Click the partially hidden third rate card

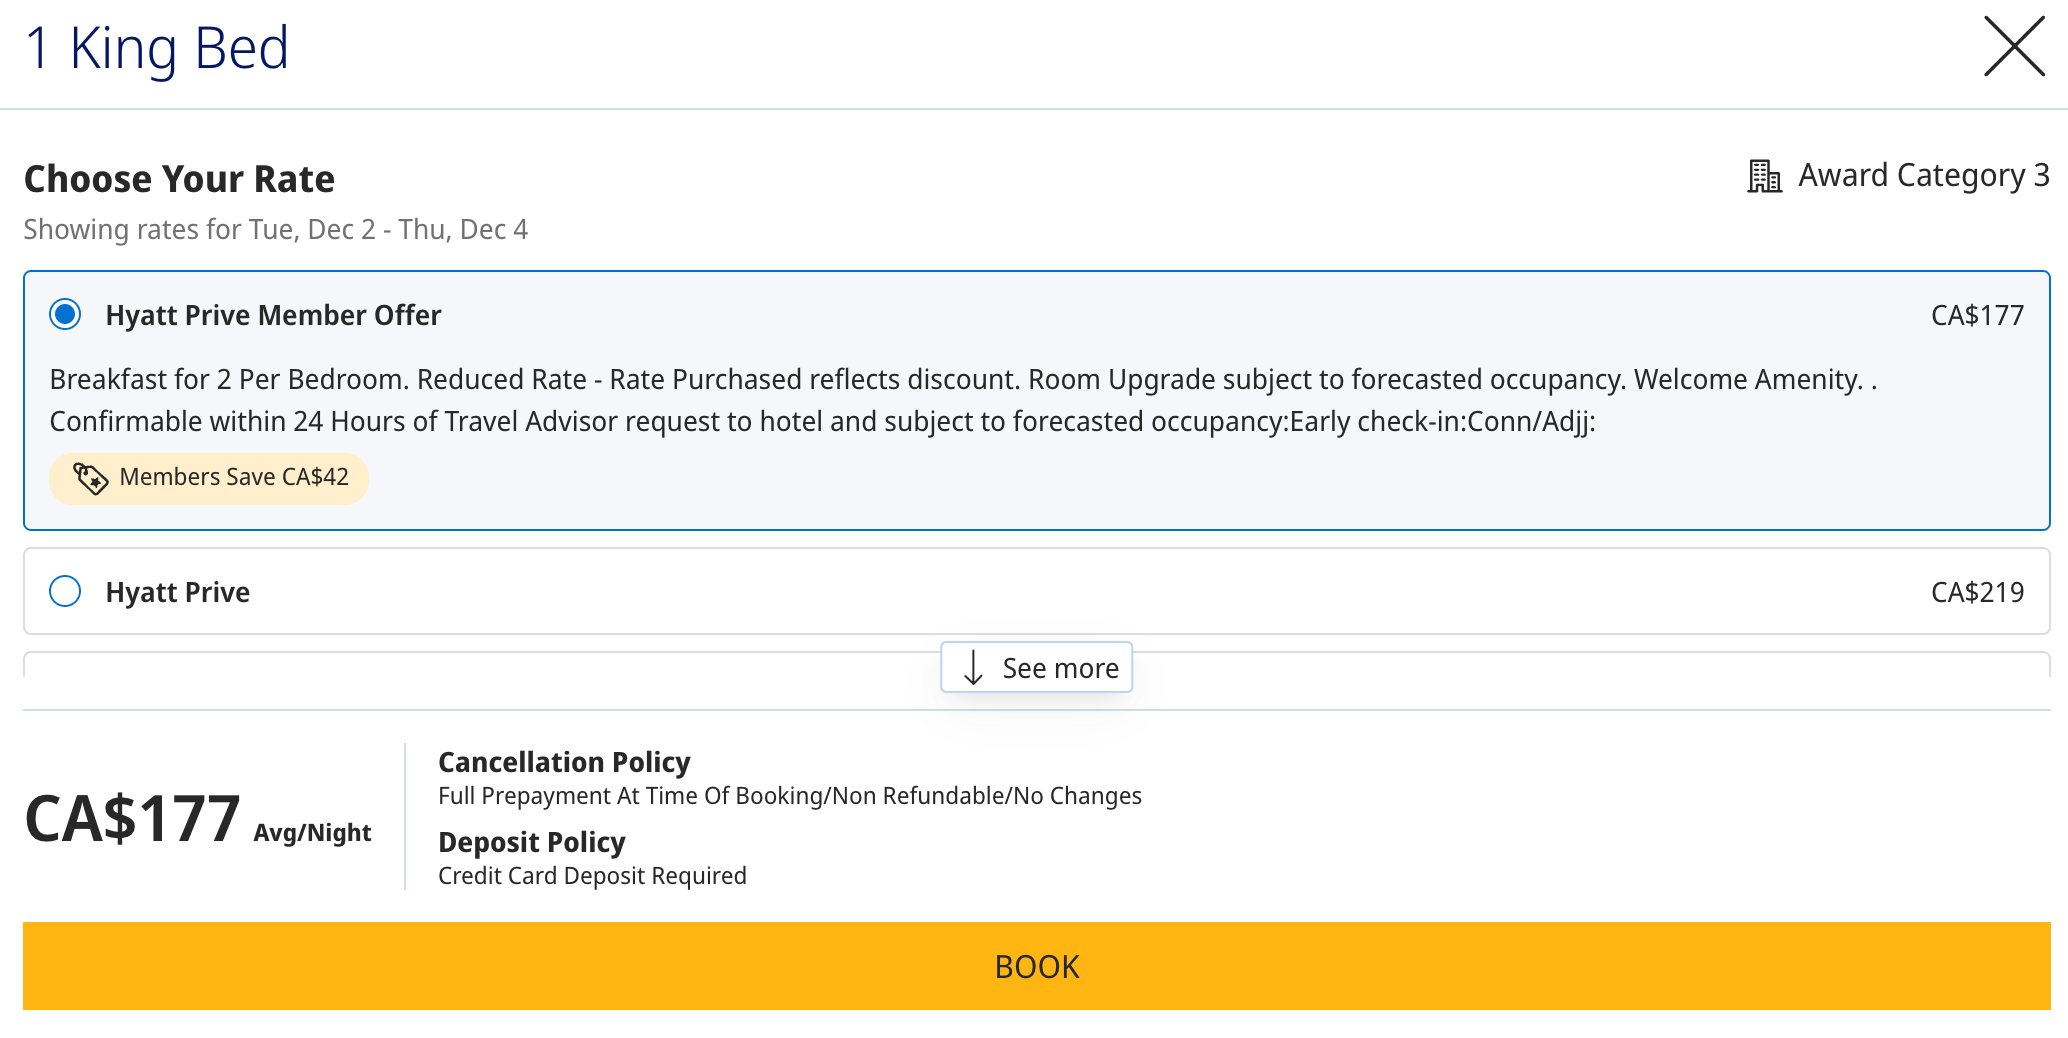pos(480,665)
